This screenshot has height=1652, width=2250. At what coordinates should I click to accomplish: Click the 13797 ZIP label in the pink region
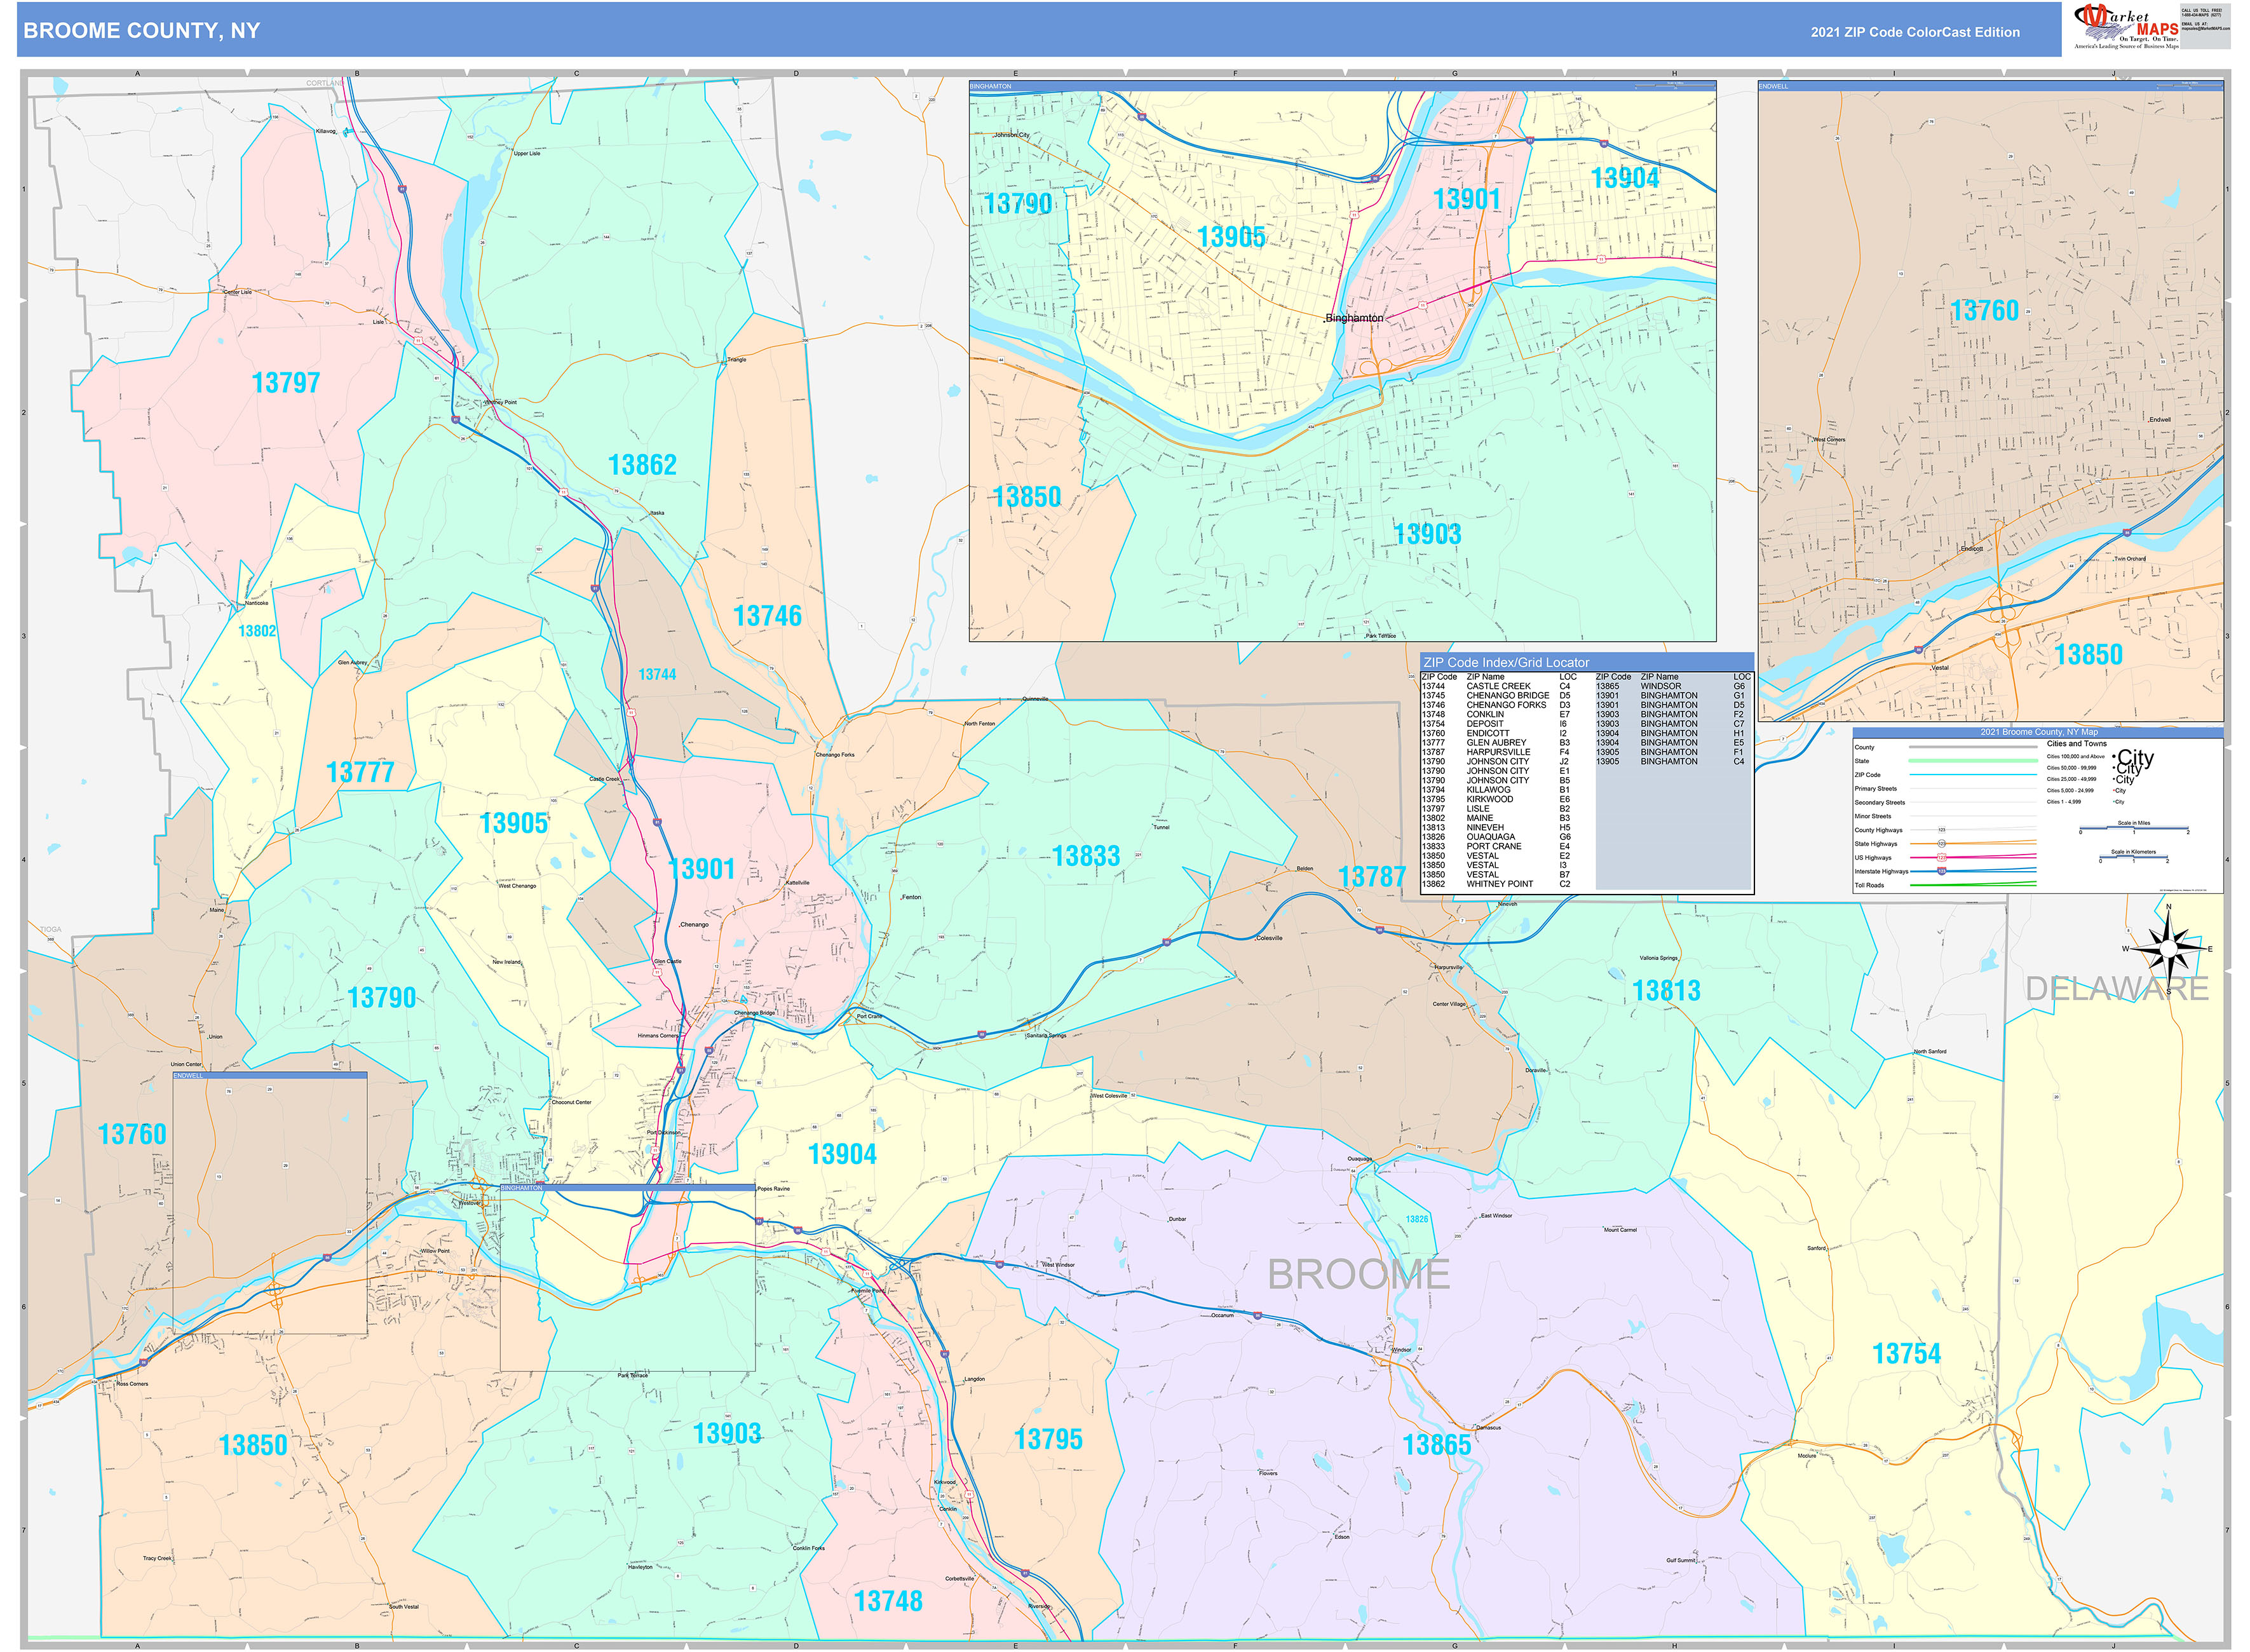[x=286, y=383]
